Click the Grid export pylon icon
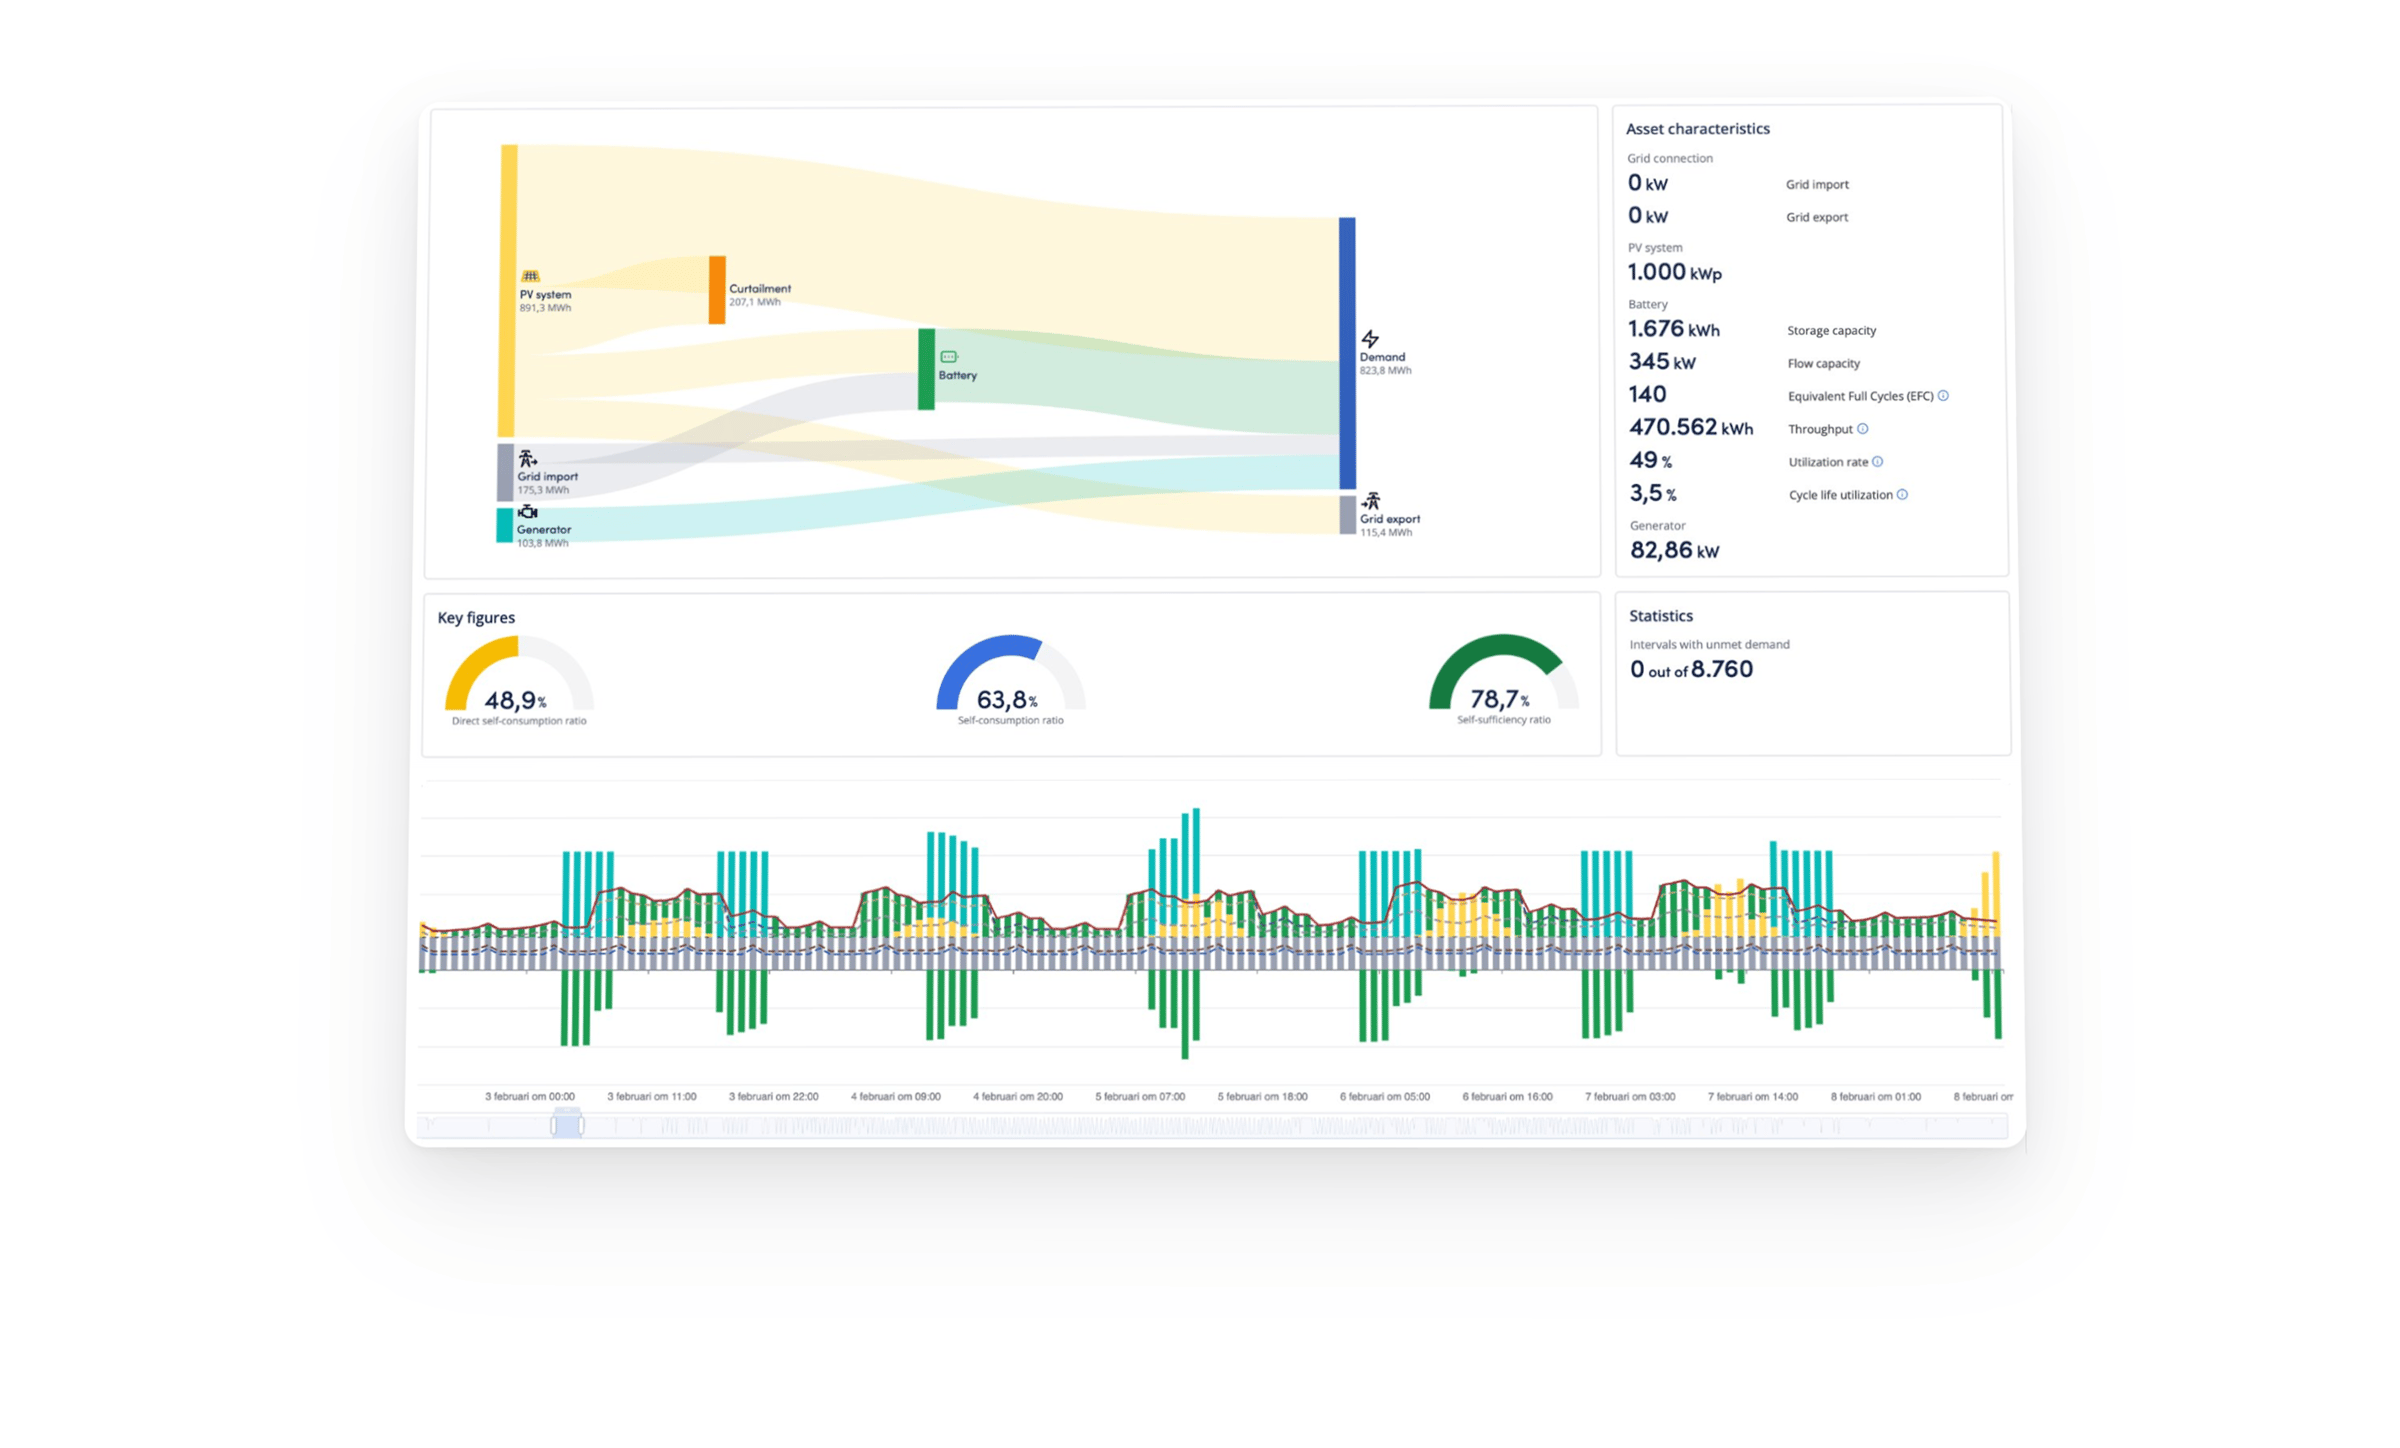This screenshot has width=2400, height=1448. pos(1371,501)
